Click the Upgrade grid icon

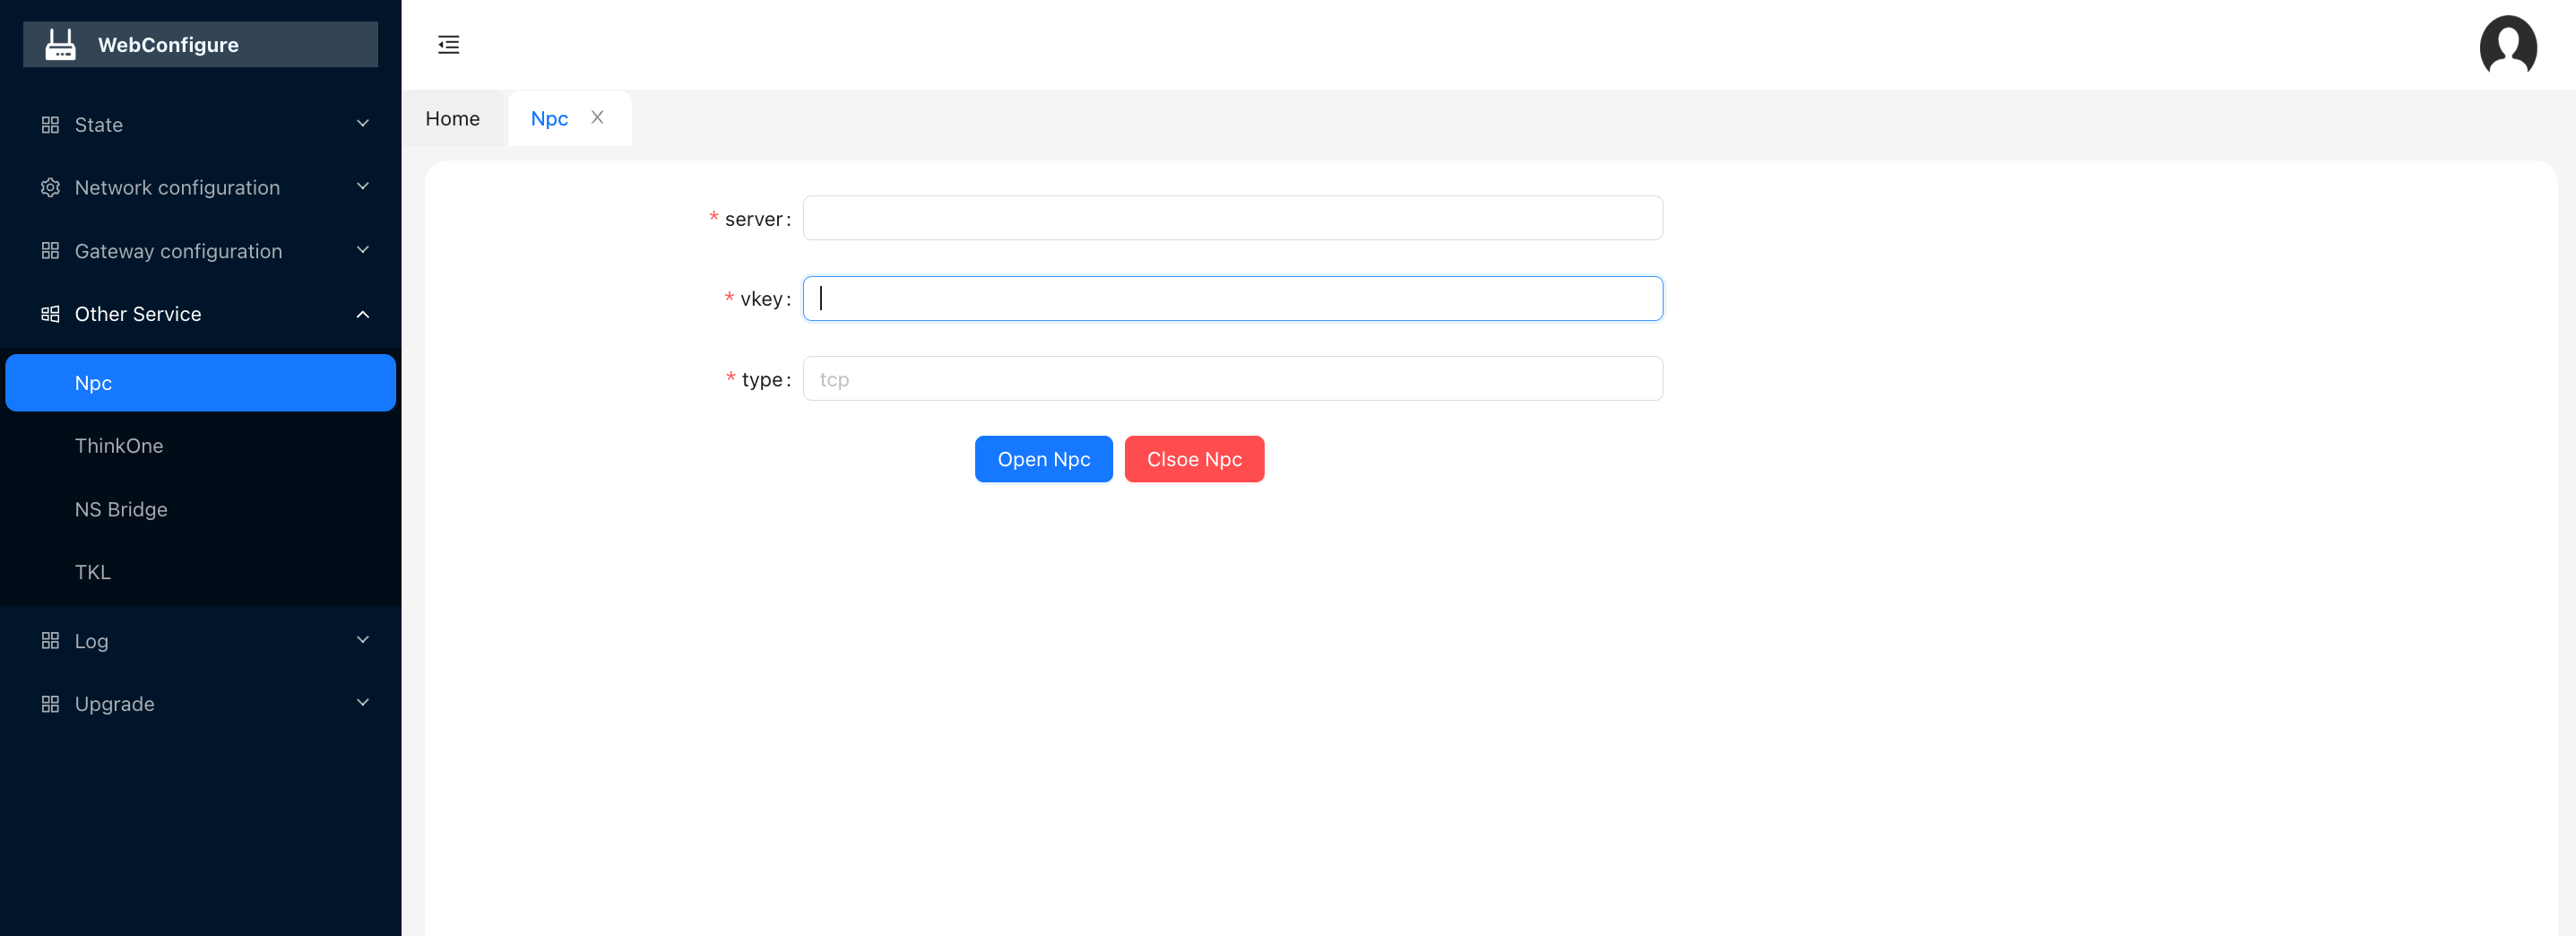coord(50,704)
